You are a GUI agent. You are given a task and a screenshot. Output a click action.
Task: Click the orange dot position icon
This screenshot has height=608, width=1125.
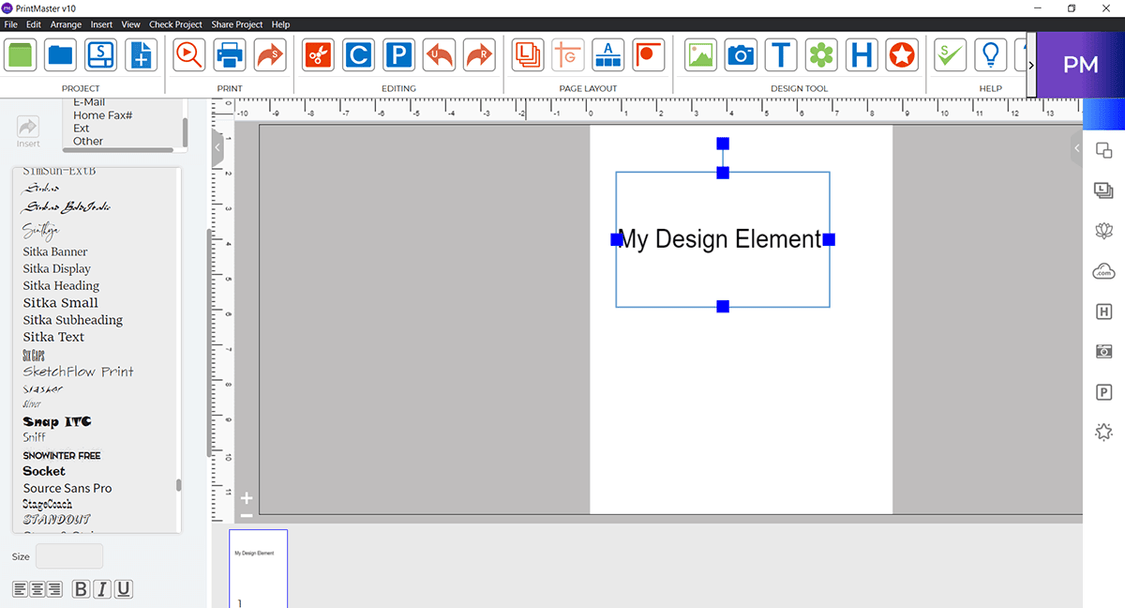[648, 55]
